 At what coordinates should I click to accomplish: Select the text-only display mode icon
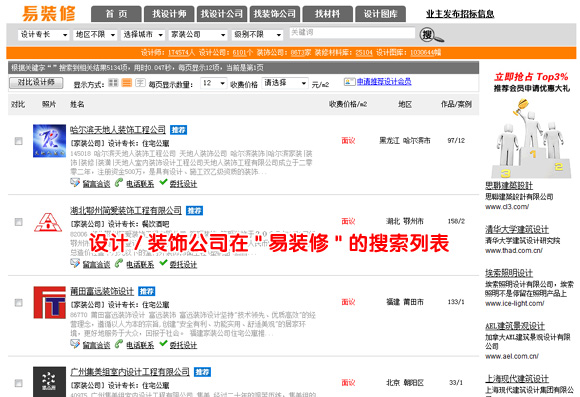pos(140,83)
